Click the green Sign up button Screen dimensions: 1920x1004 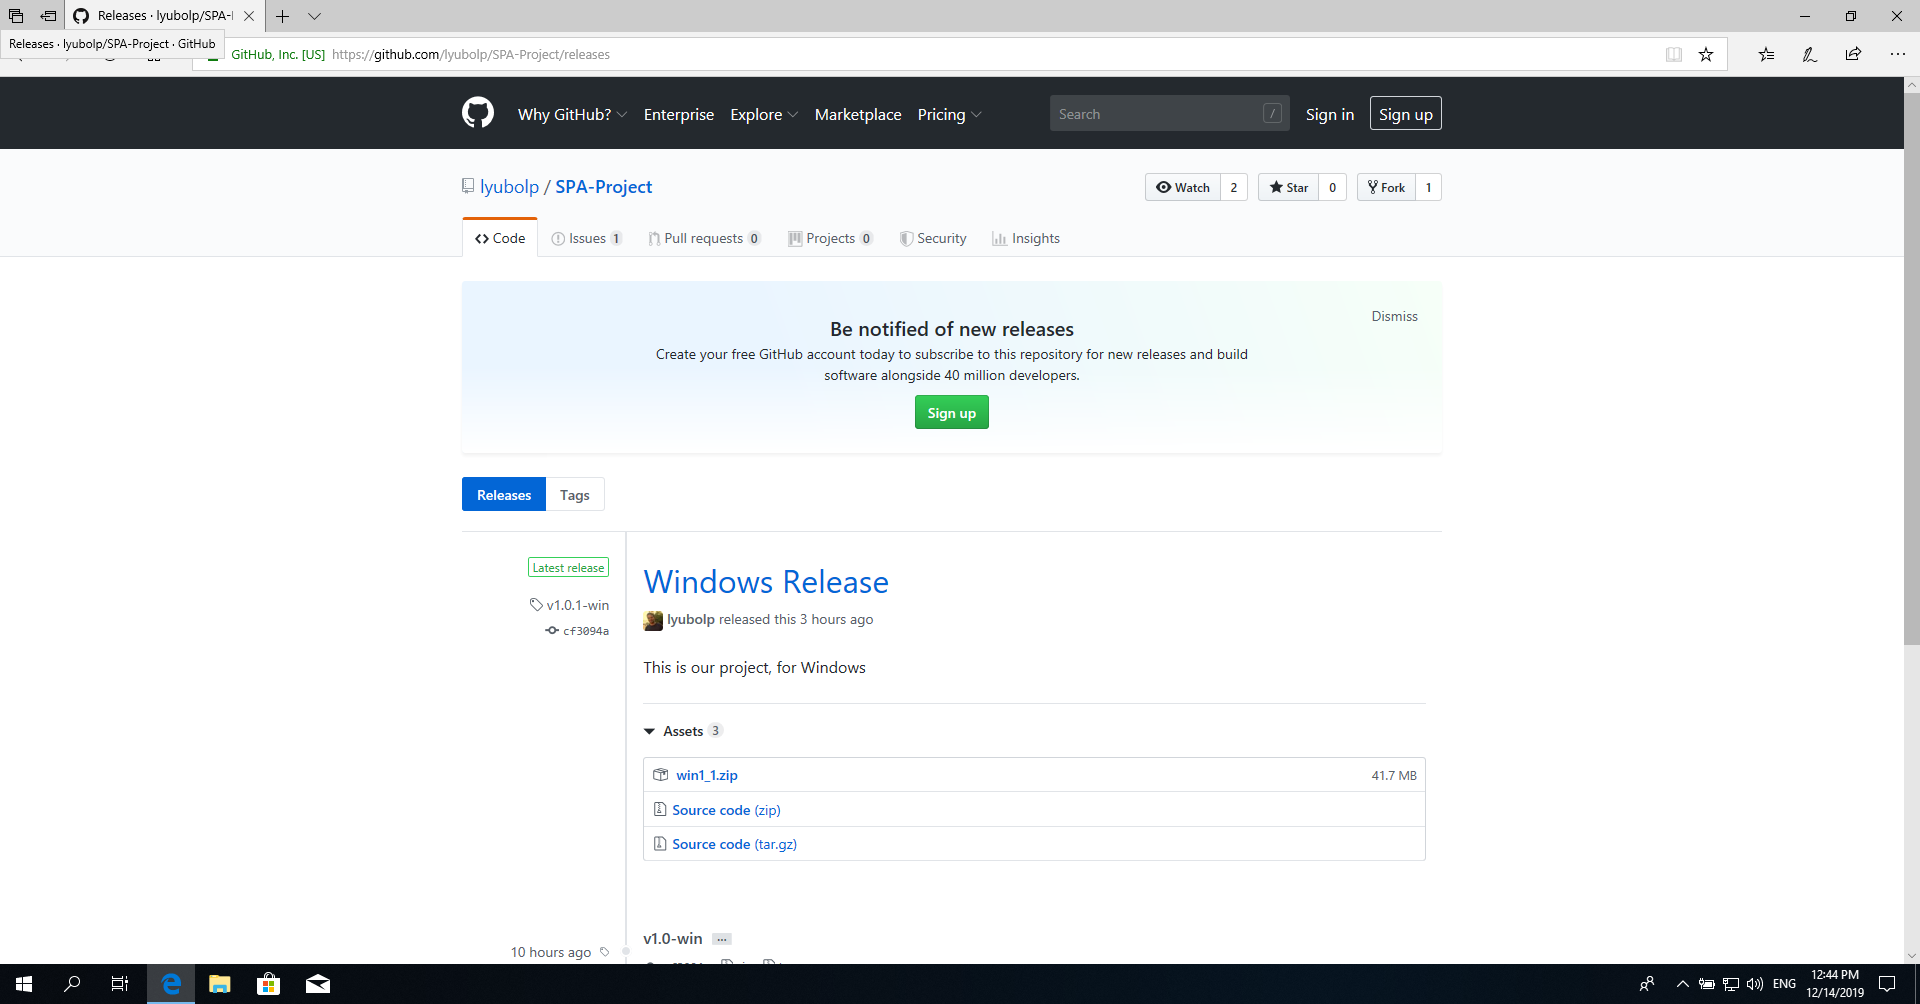951,412
